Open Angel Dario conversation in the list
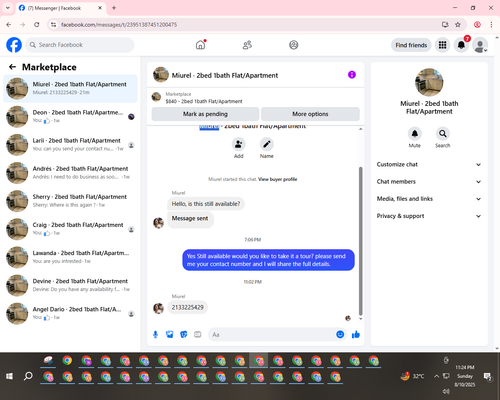 [x=70, y=314]
